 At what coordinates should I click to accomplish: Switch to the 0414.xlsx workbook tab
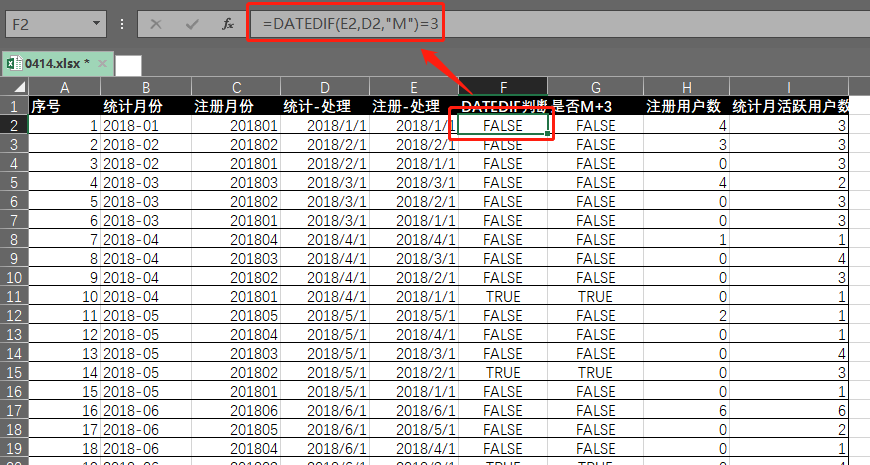(58, 63)
